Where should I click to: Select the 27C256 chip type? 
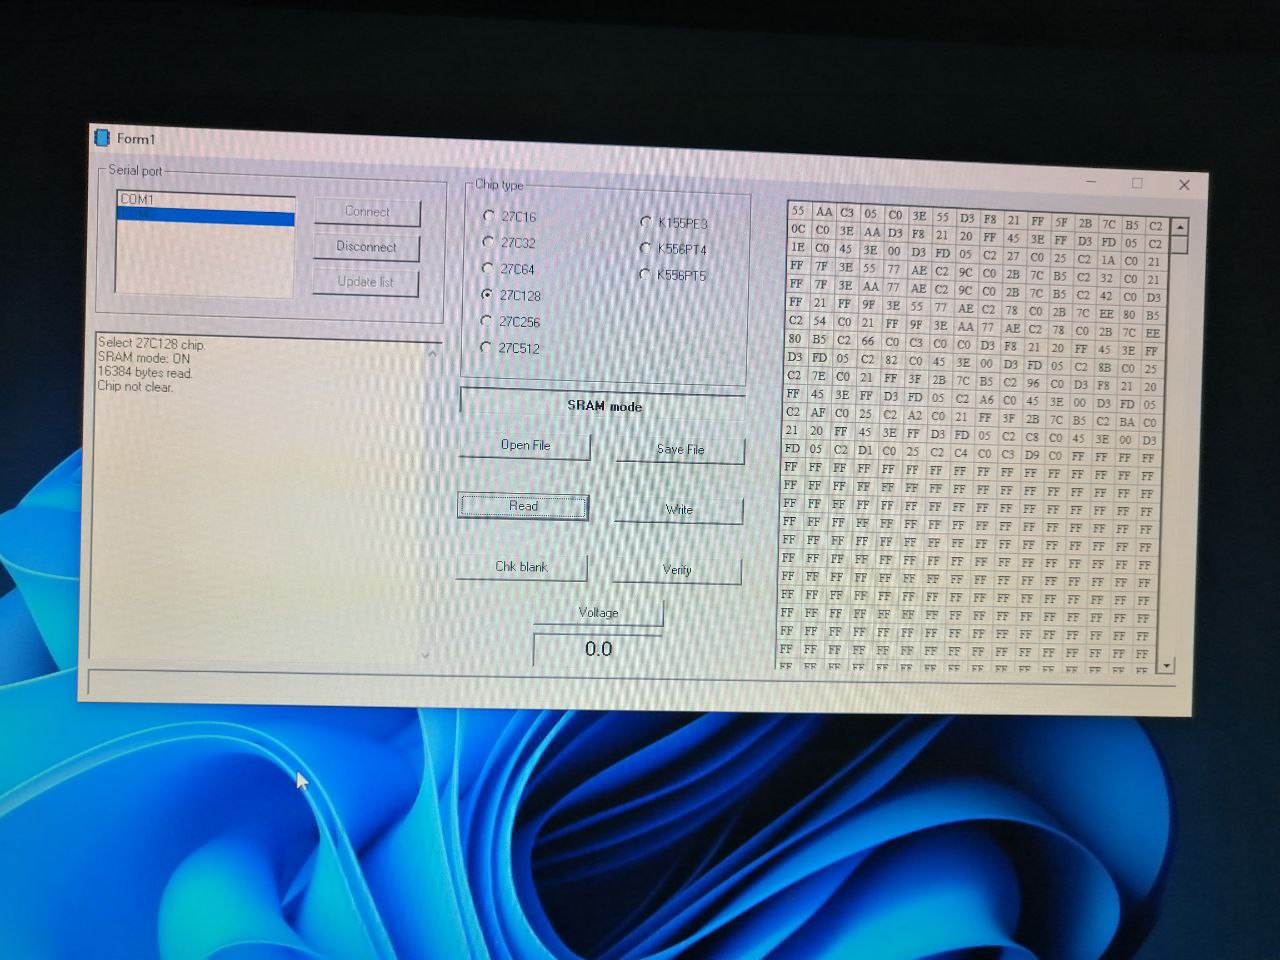[509, 321]
